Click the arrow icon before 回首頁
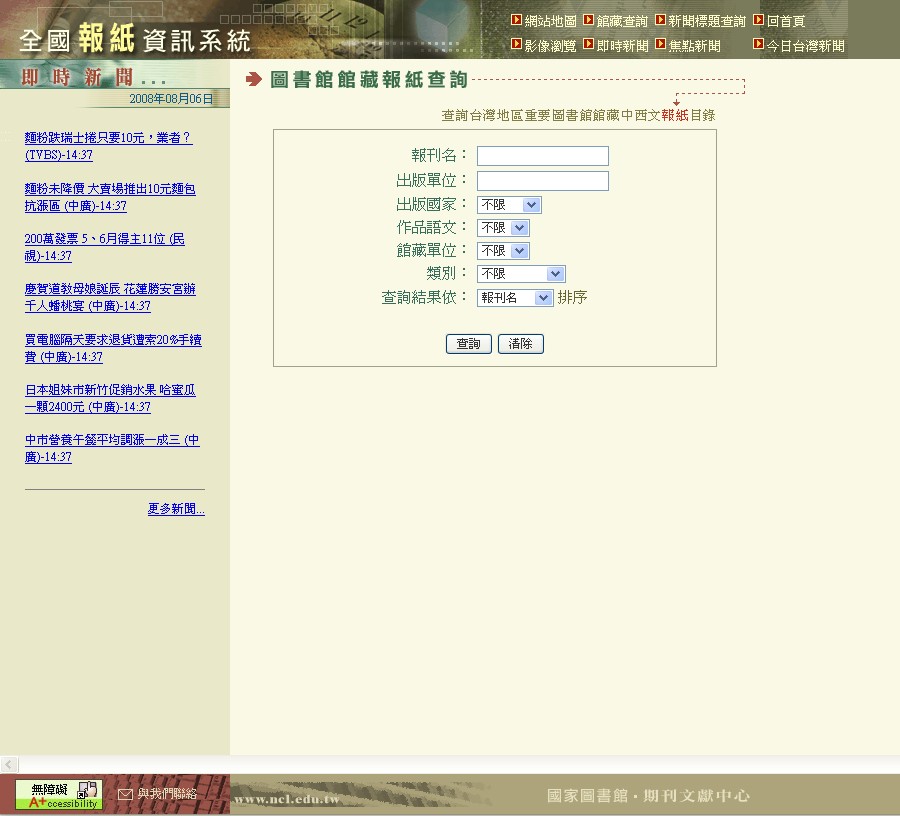 759,20
